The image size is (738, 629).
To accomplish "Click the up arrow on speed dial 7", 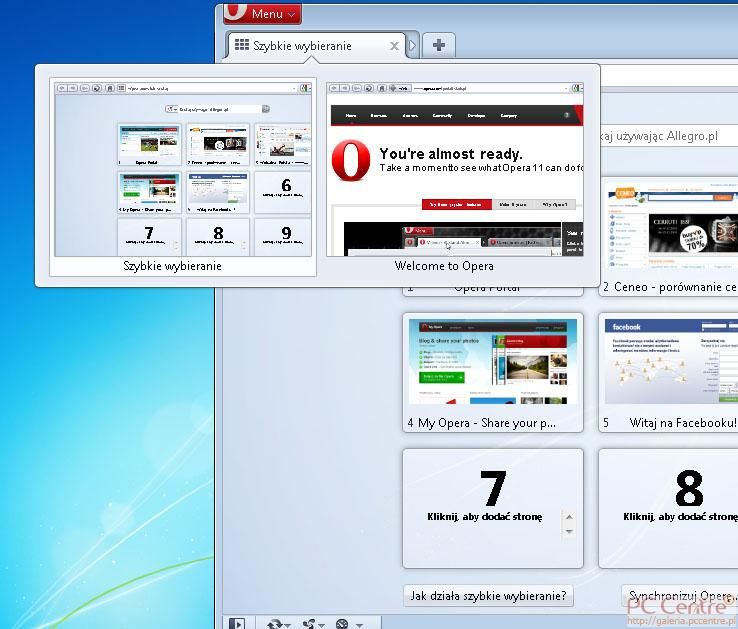I will coord(570,518).
